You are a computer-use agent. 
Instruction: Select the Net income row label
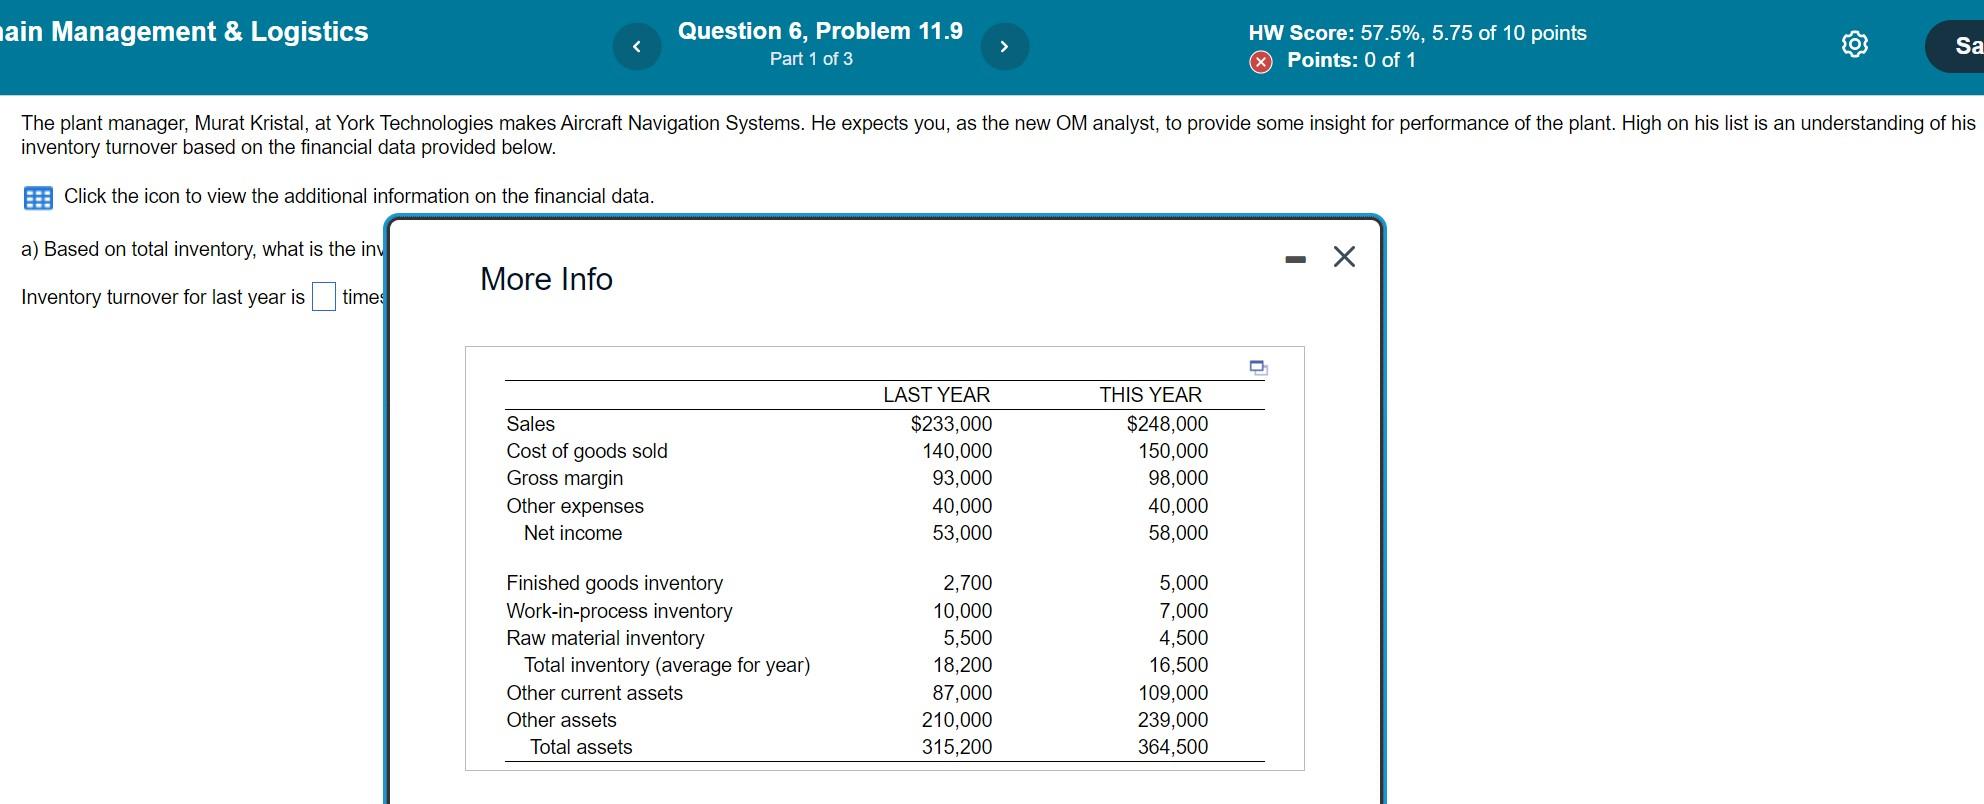pos(573,533)
